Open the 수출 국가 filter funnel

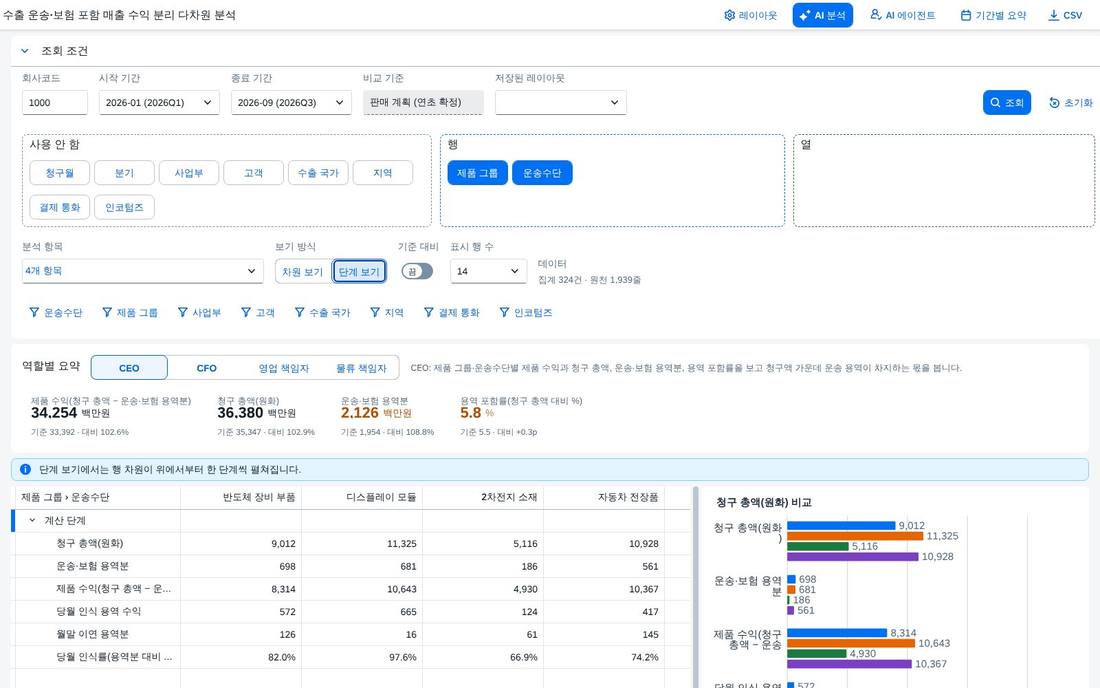coord(300,313)
